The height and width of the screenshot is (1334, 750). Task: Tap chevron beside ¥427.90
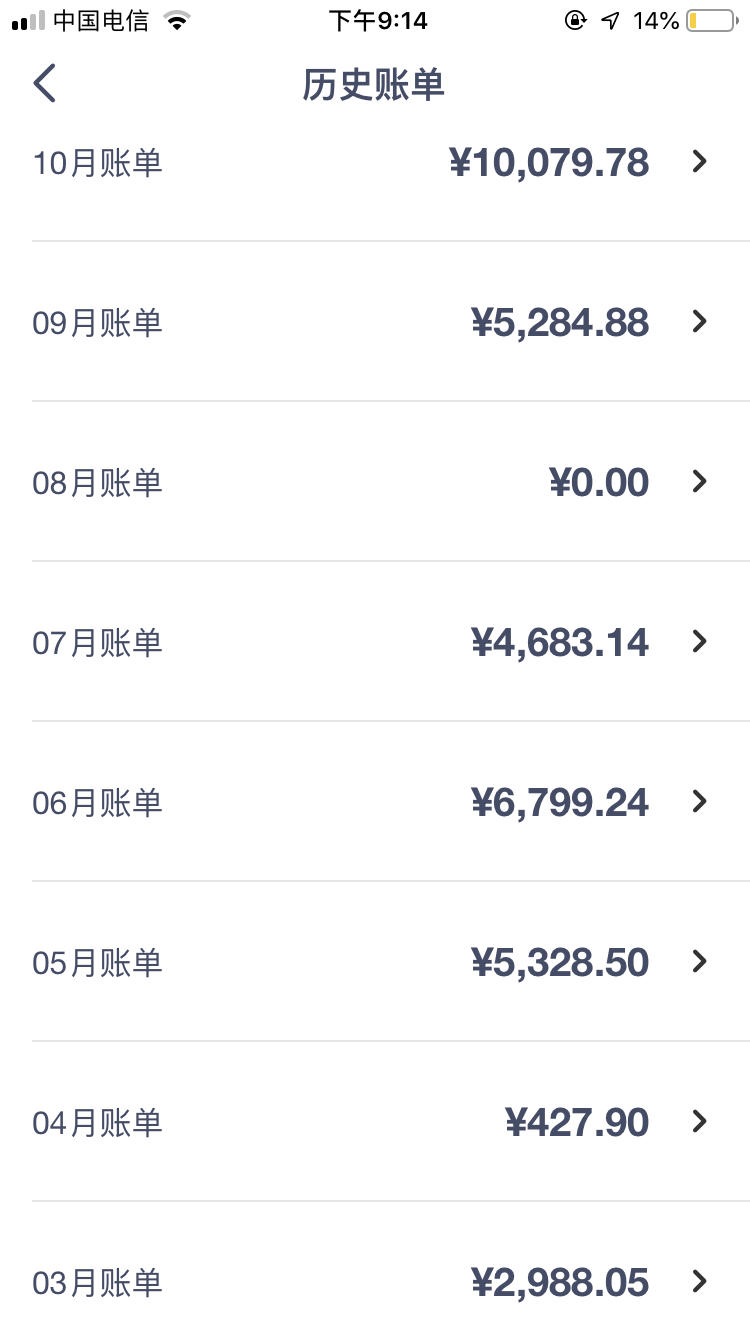click(x=700, y=1121)
